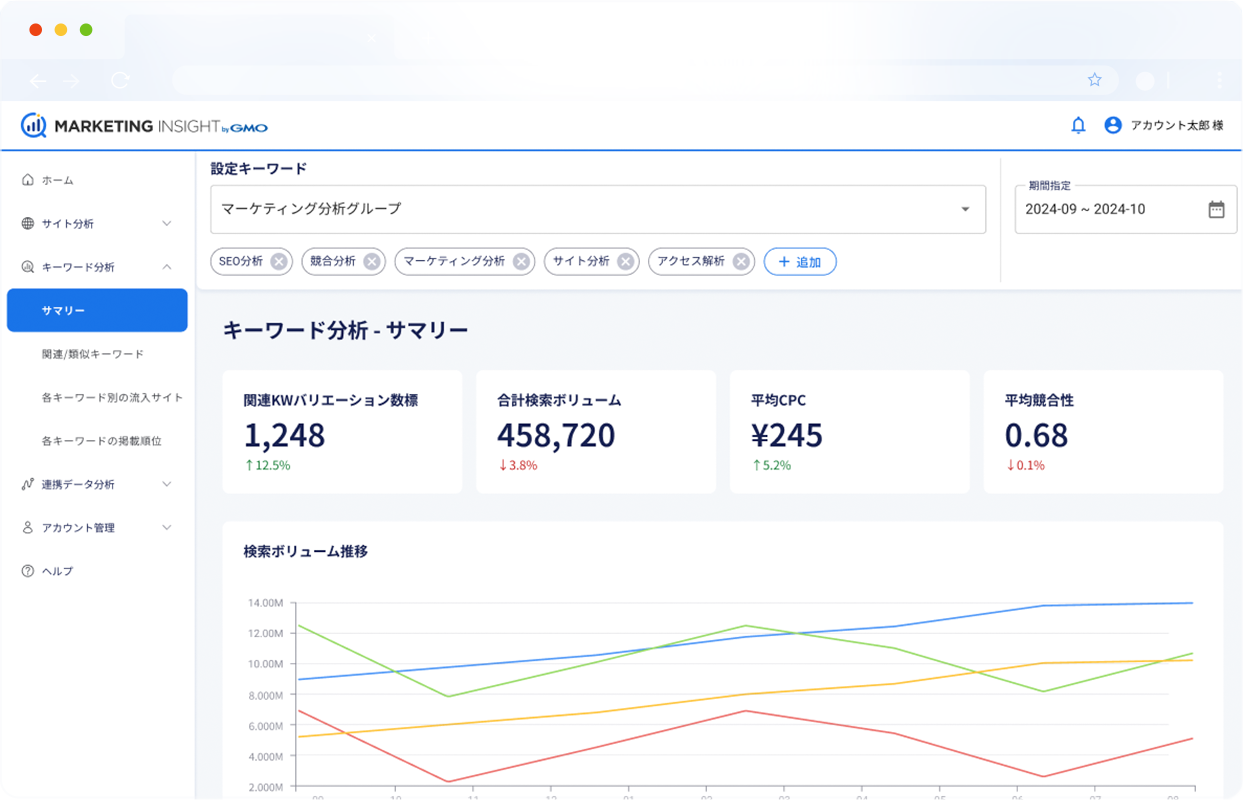This screenshot has height=800, width=1243.
Task: Remove the SEO分析 keyword chip
Action: click(279, 261)
